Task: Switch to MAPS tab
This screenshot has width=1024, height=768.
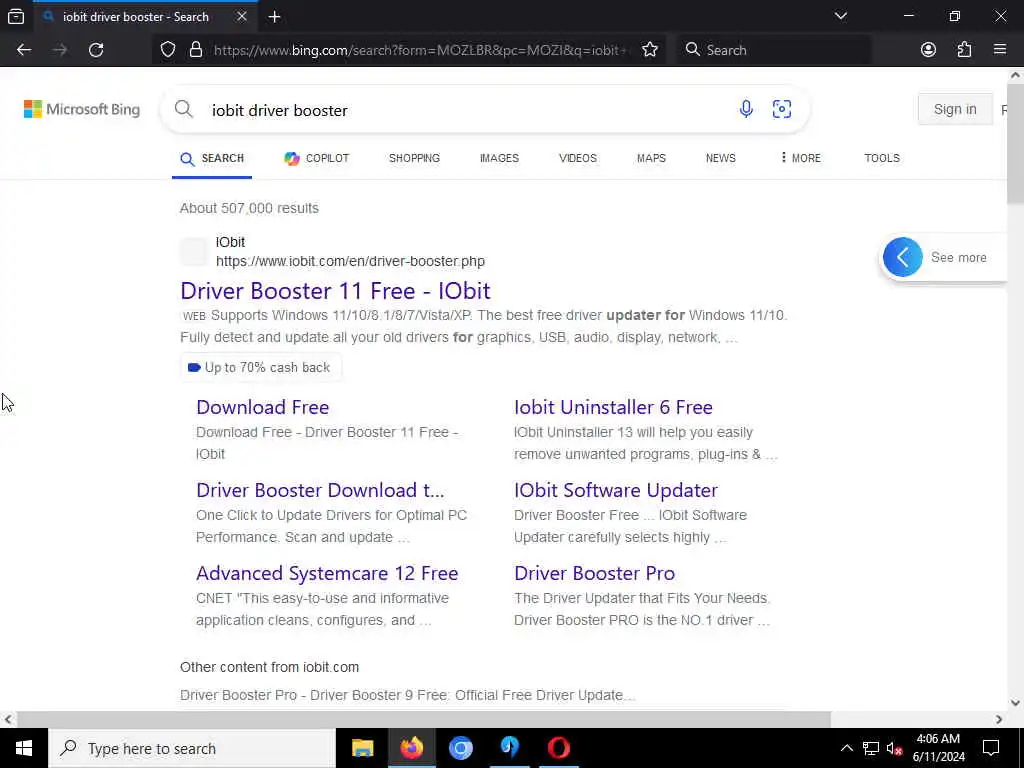Action: click(x=651, y=159)
